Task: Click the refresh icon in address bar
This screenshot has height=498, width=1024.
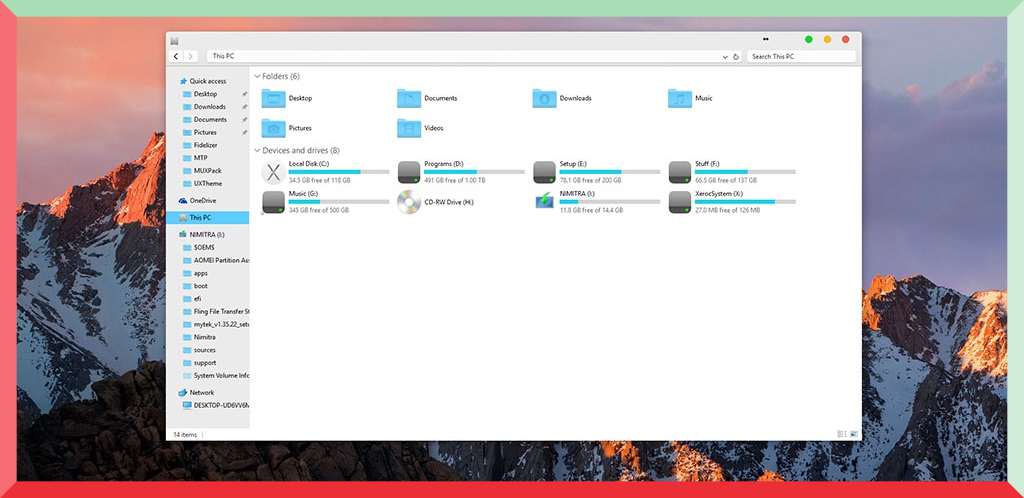Action: [x=736, y=57]
